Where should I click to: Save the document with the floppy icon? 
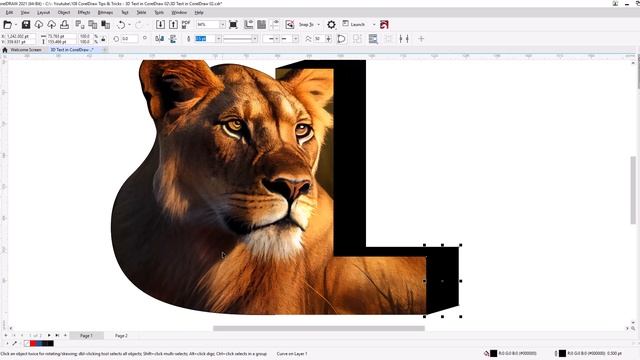[26, 25]
